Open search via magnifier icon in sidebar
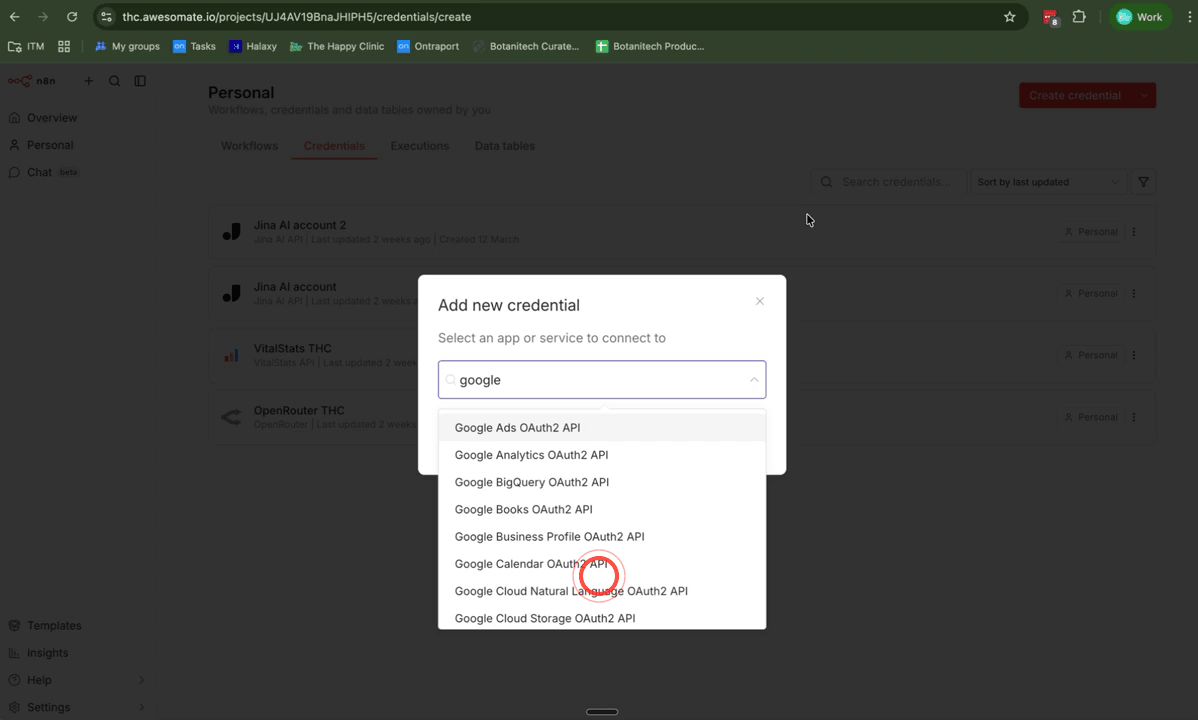 pos(114,81)
